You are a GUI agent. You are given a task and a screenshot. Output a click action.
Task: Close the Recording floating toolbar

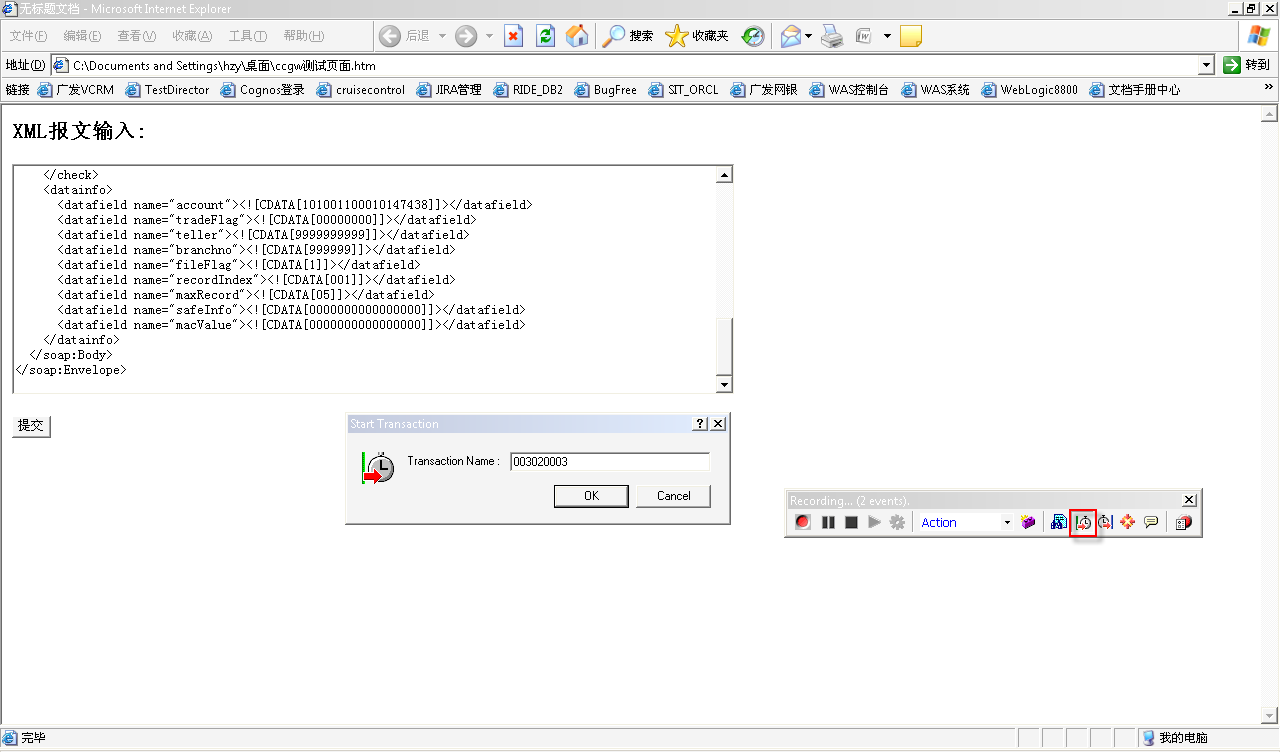[1189, 500]
